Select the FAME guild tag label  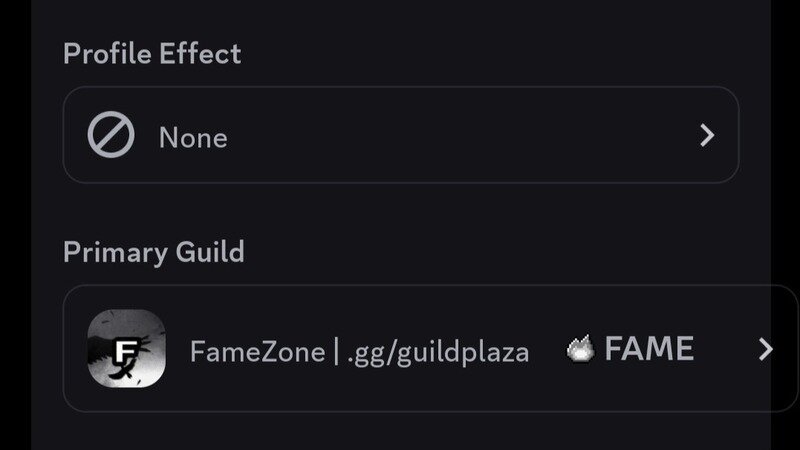[x=649, y=348]
